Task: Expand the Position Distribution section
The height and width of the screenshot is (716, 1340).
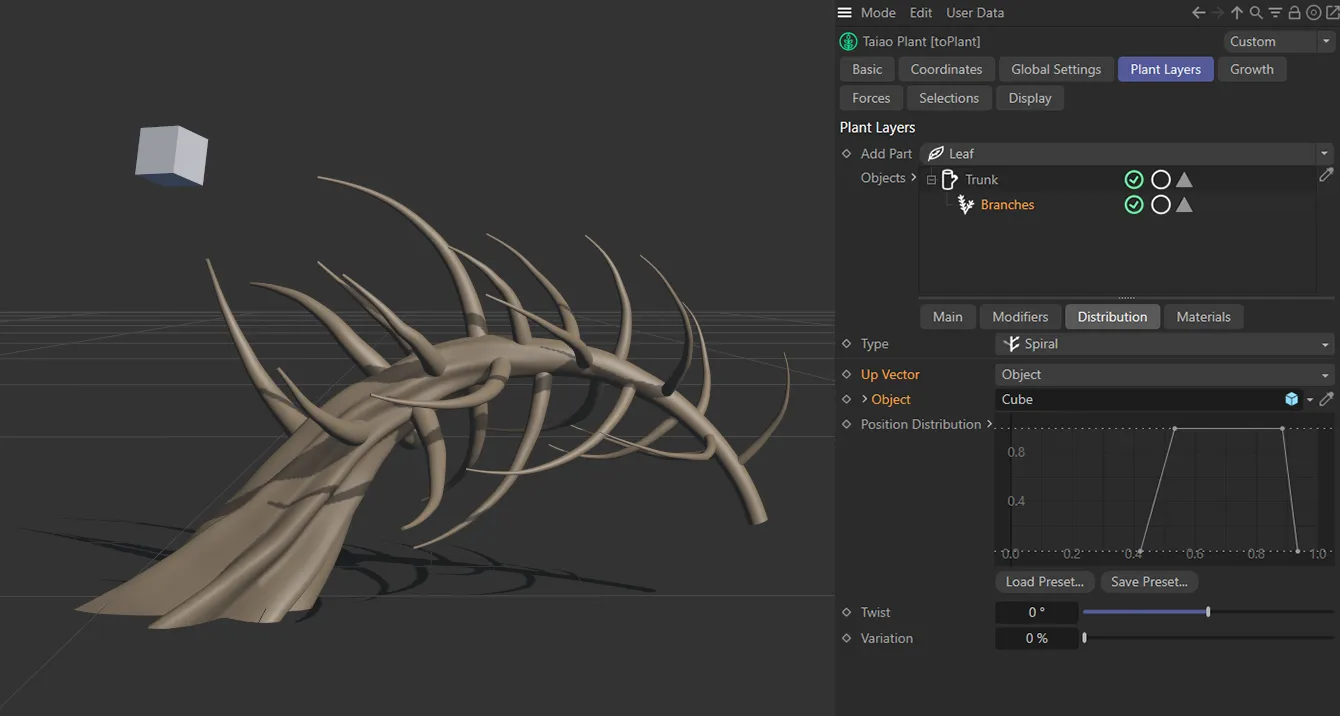Action: 989,423
